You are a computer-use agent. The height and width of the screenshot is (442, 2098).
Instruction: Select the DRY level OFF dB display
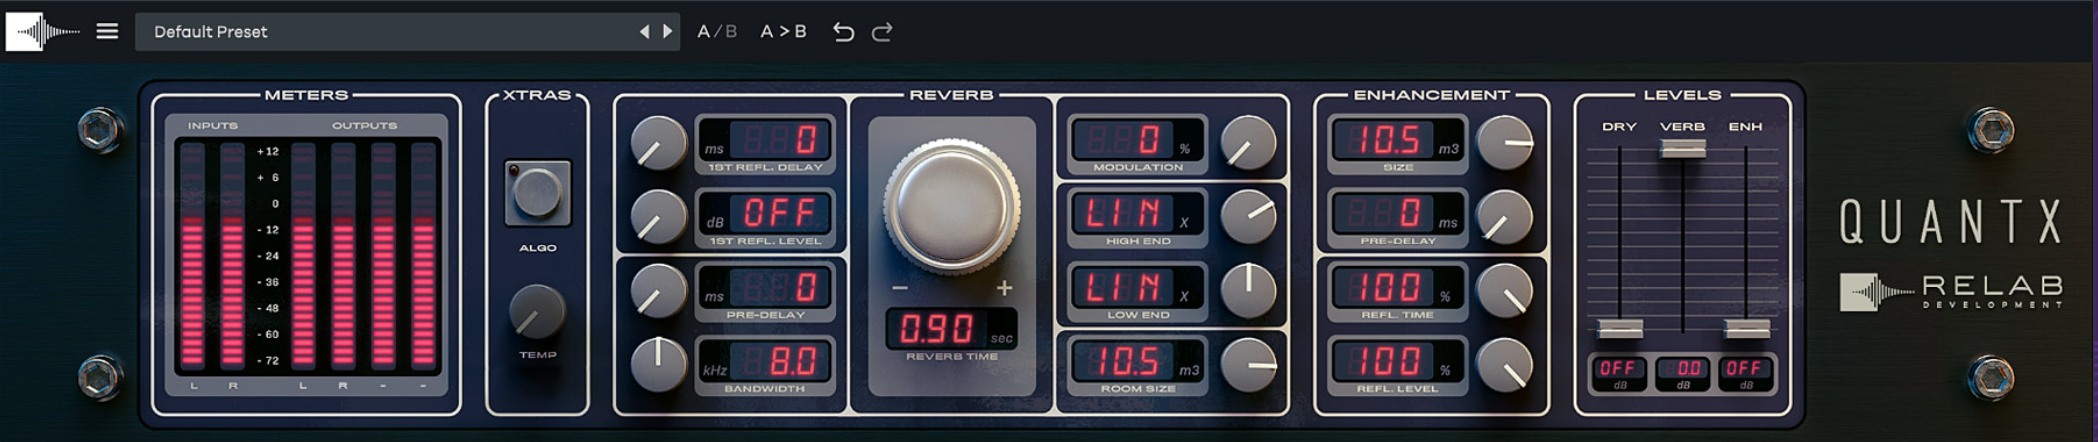(1619, 373)
